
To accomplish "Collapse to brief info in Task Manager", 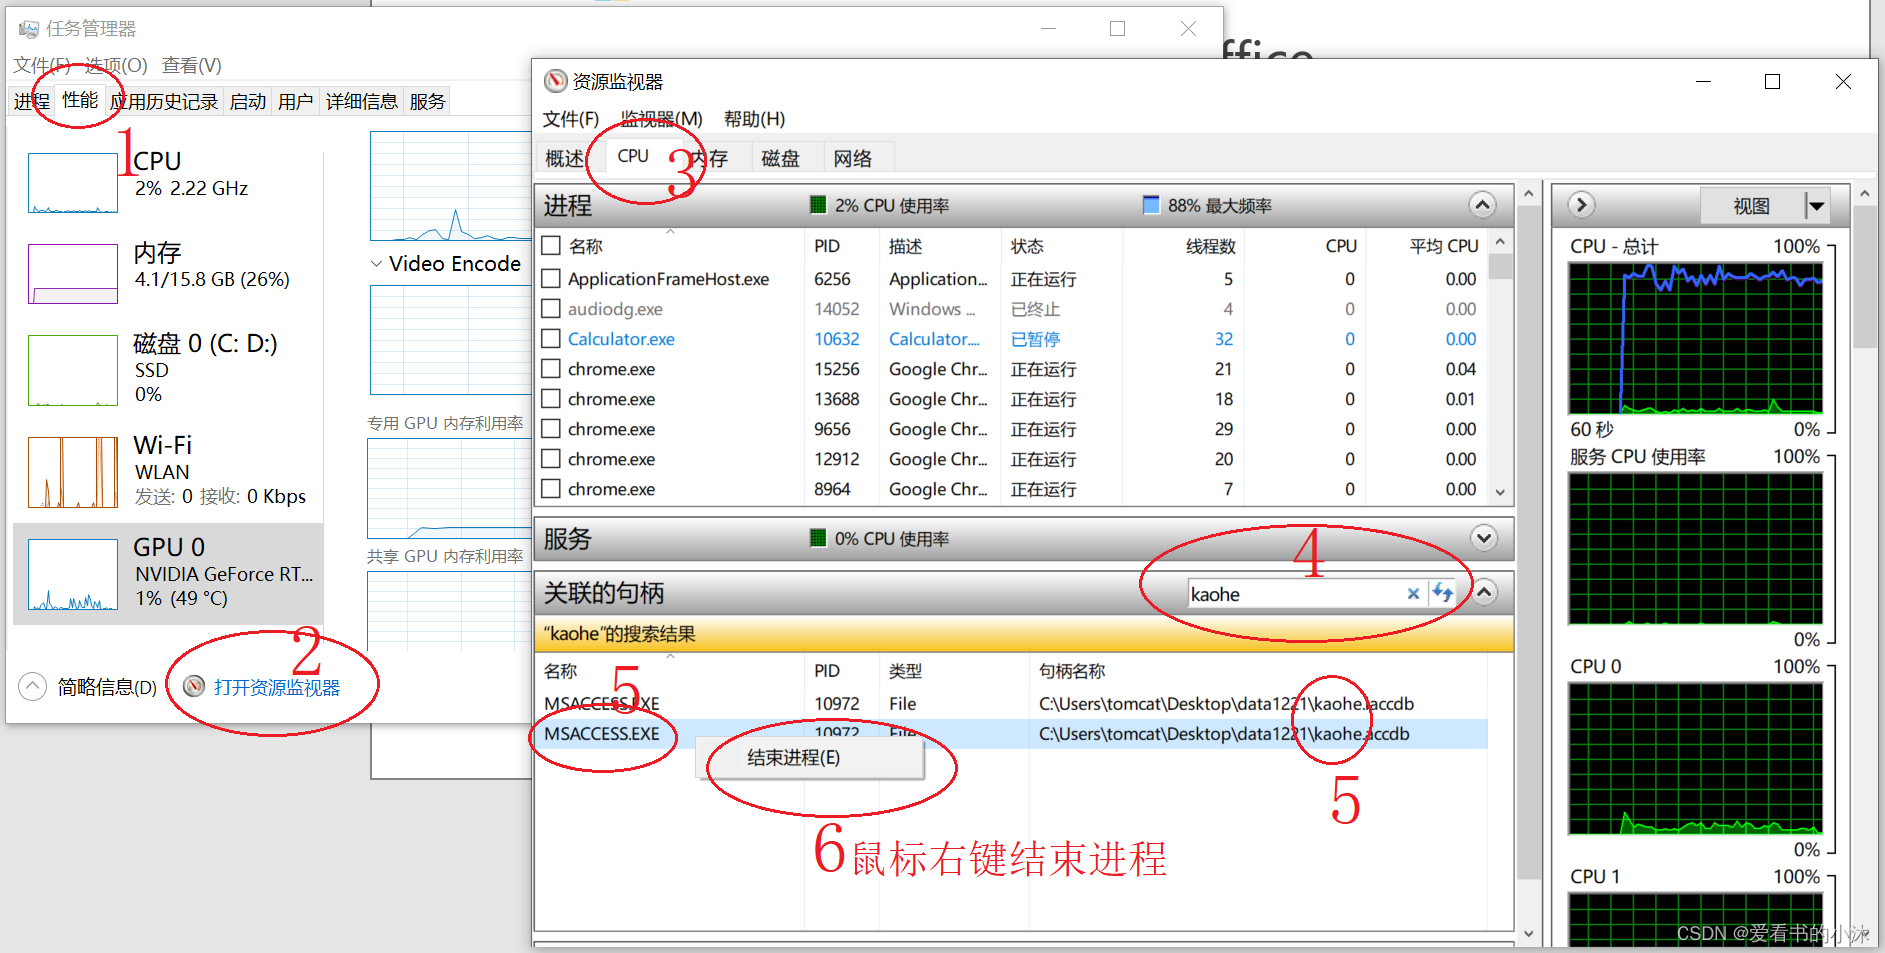I will pyautogui.click(x=88, y=687).
